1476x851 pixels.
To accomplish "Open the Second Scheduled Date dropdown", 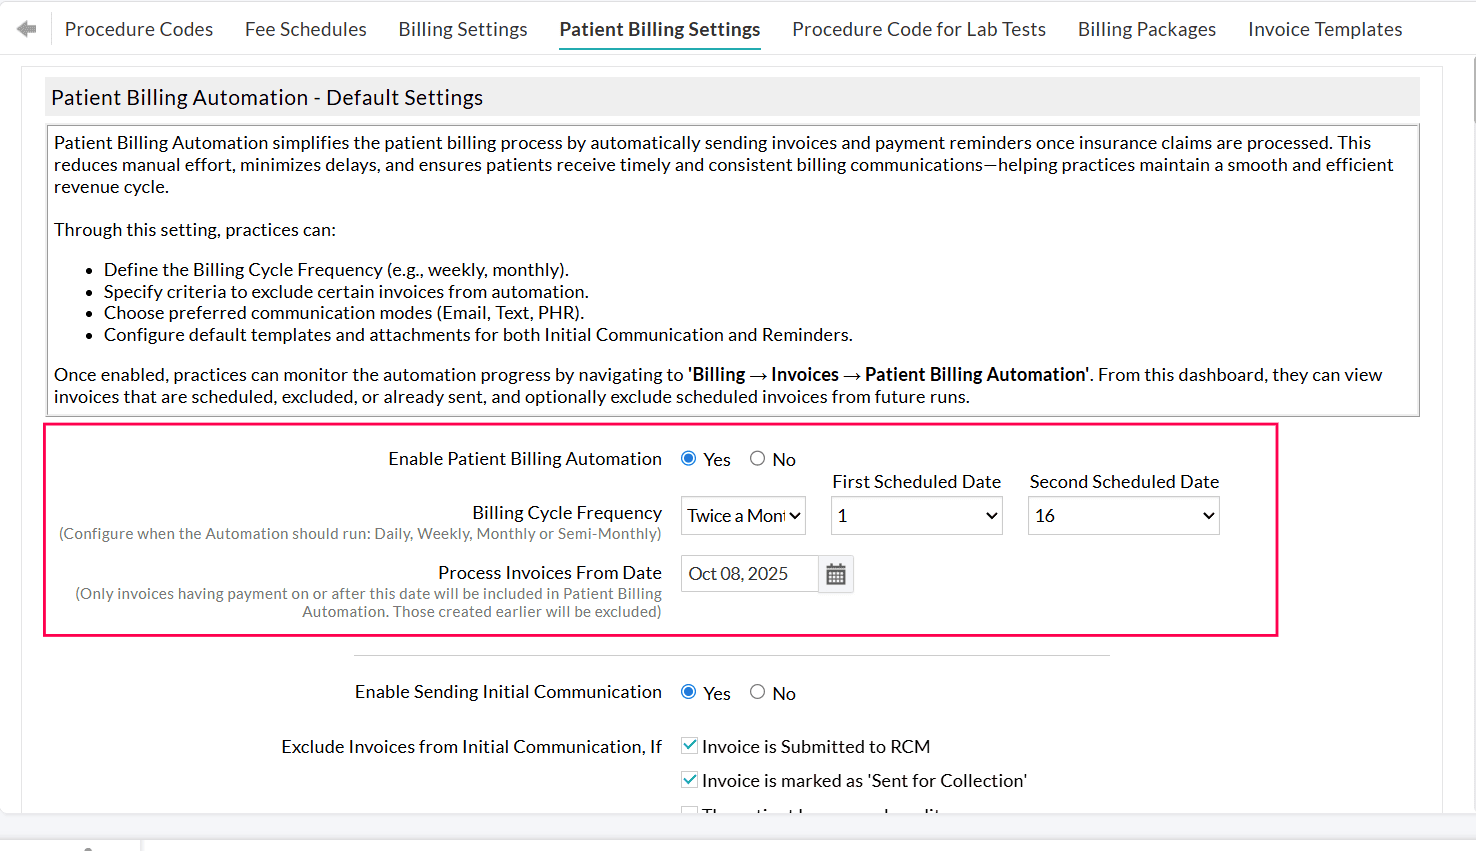I will [x=1123, y=515].
